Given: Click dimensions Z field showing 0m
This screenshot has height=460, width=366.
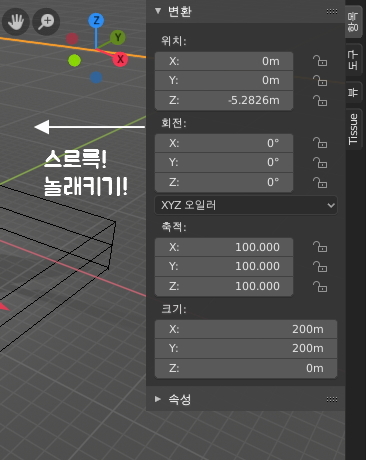Looking at the screenshot, I should pos(246,368).
